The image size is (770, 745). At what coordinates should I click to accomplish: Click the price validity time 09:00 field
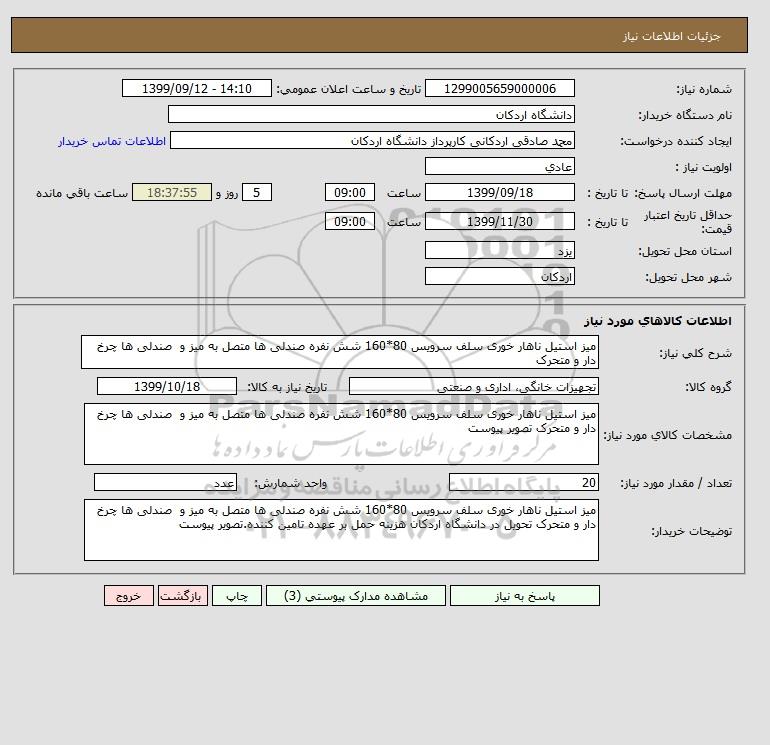click(350, 221)
